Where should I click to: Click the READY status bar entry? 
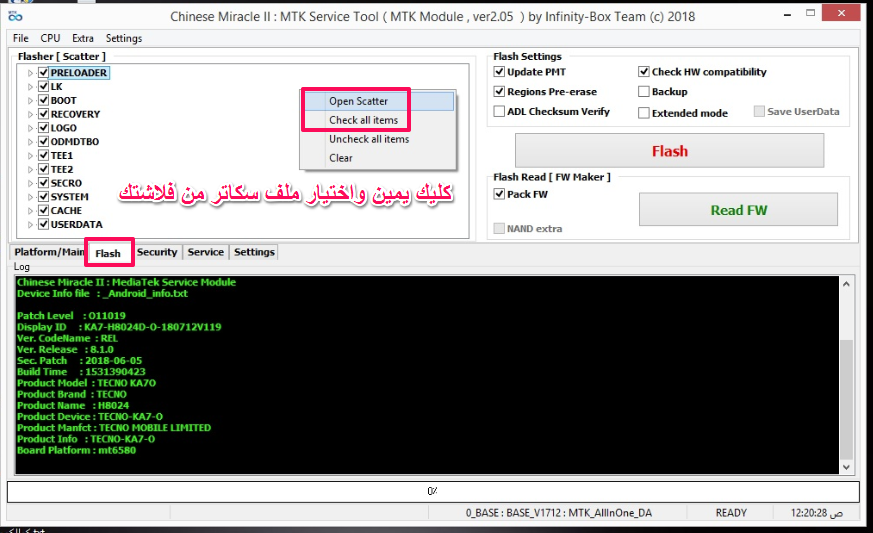coord(731,513)
